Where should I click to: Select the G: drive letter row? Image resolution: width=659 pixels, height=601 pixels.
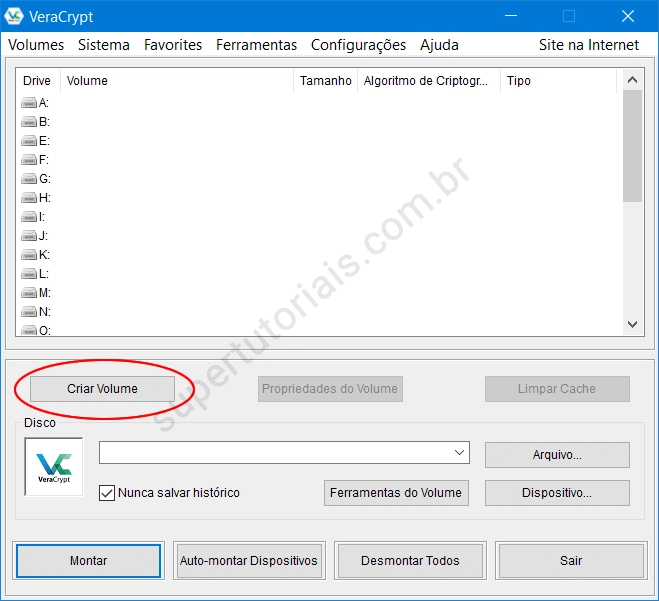coord(319,179)
